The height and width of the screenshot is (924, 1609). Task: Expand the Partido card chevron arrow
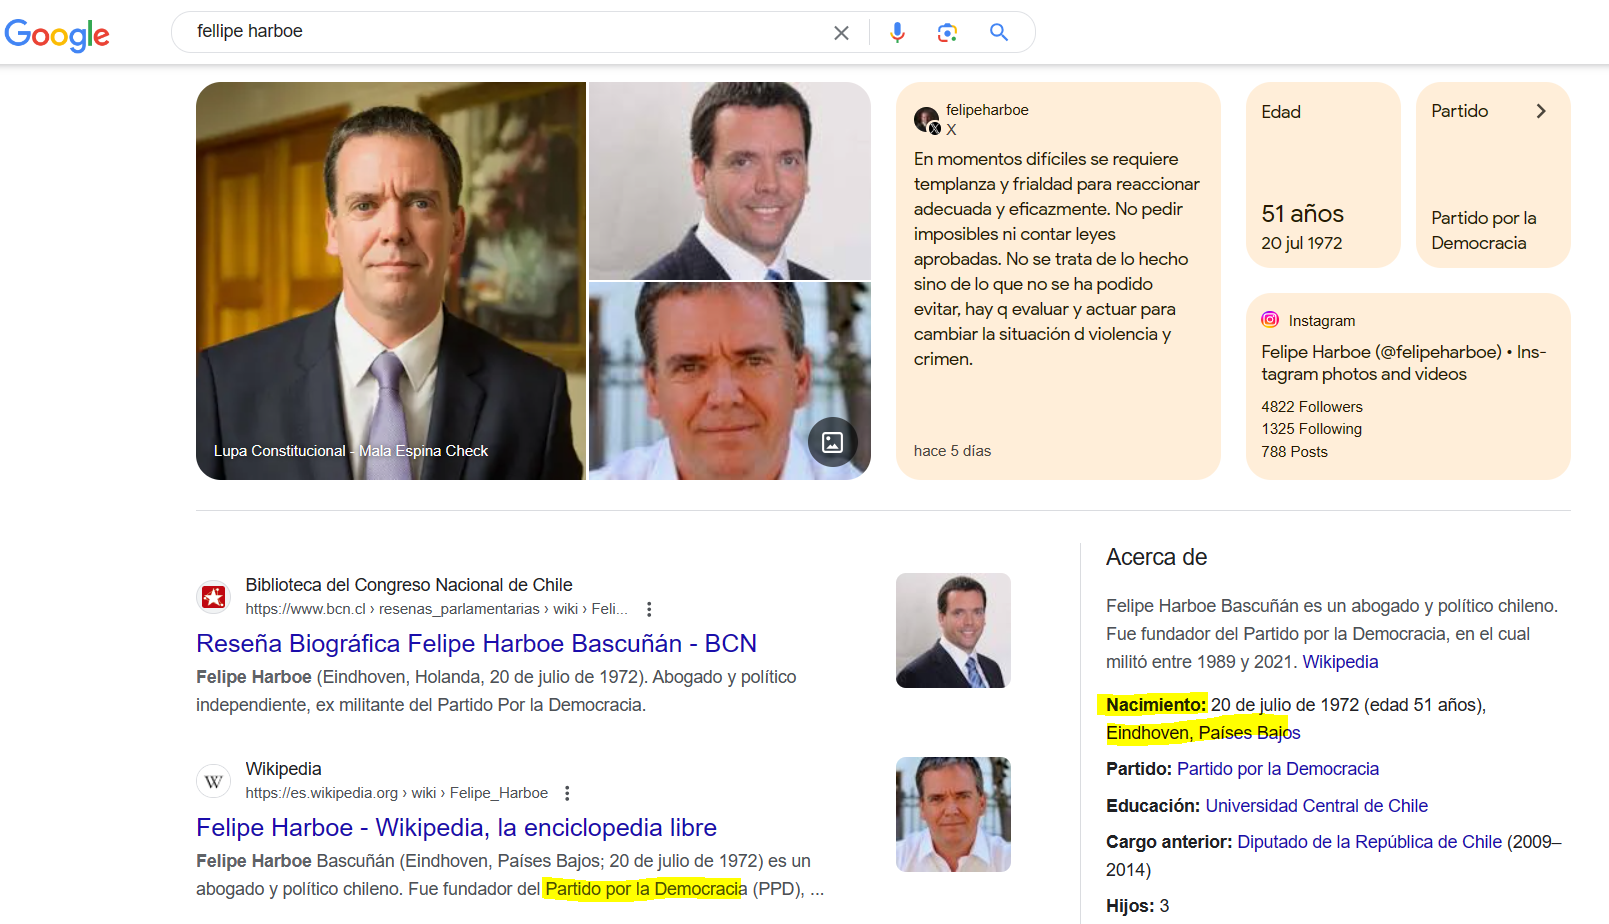[1541, 111]
